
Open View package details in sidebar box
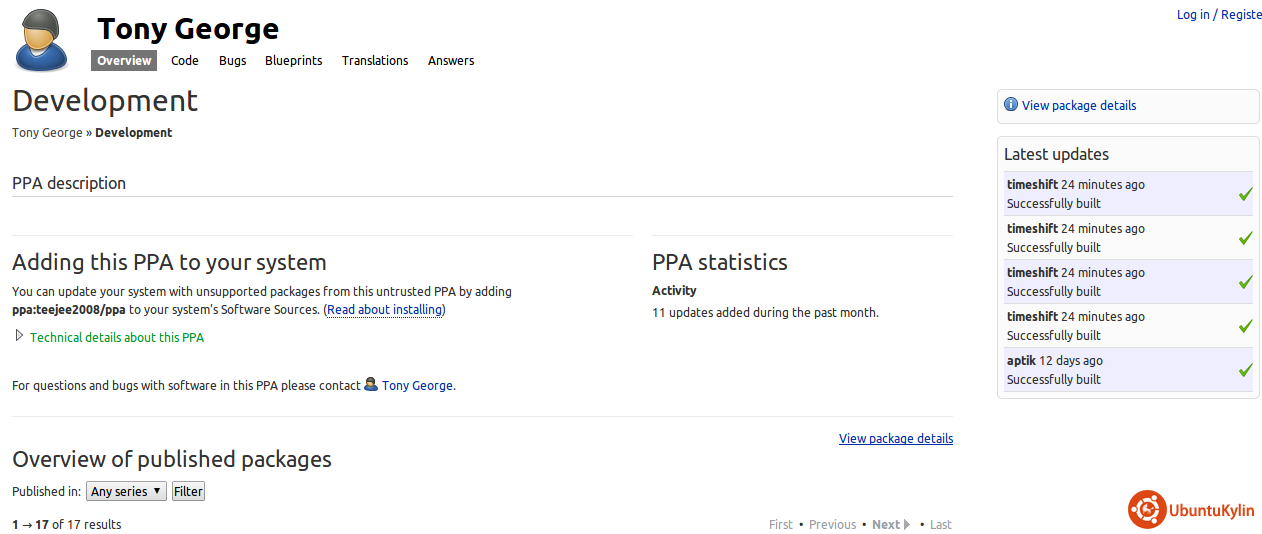coord(1078,105)
